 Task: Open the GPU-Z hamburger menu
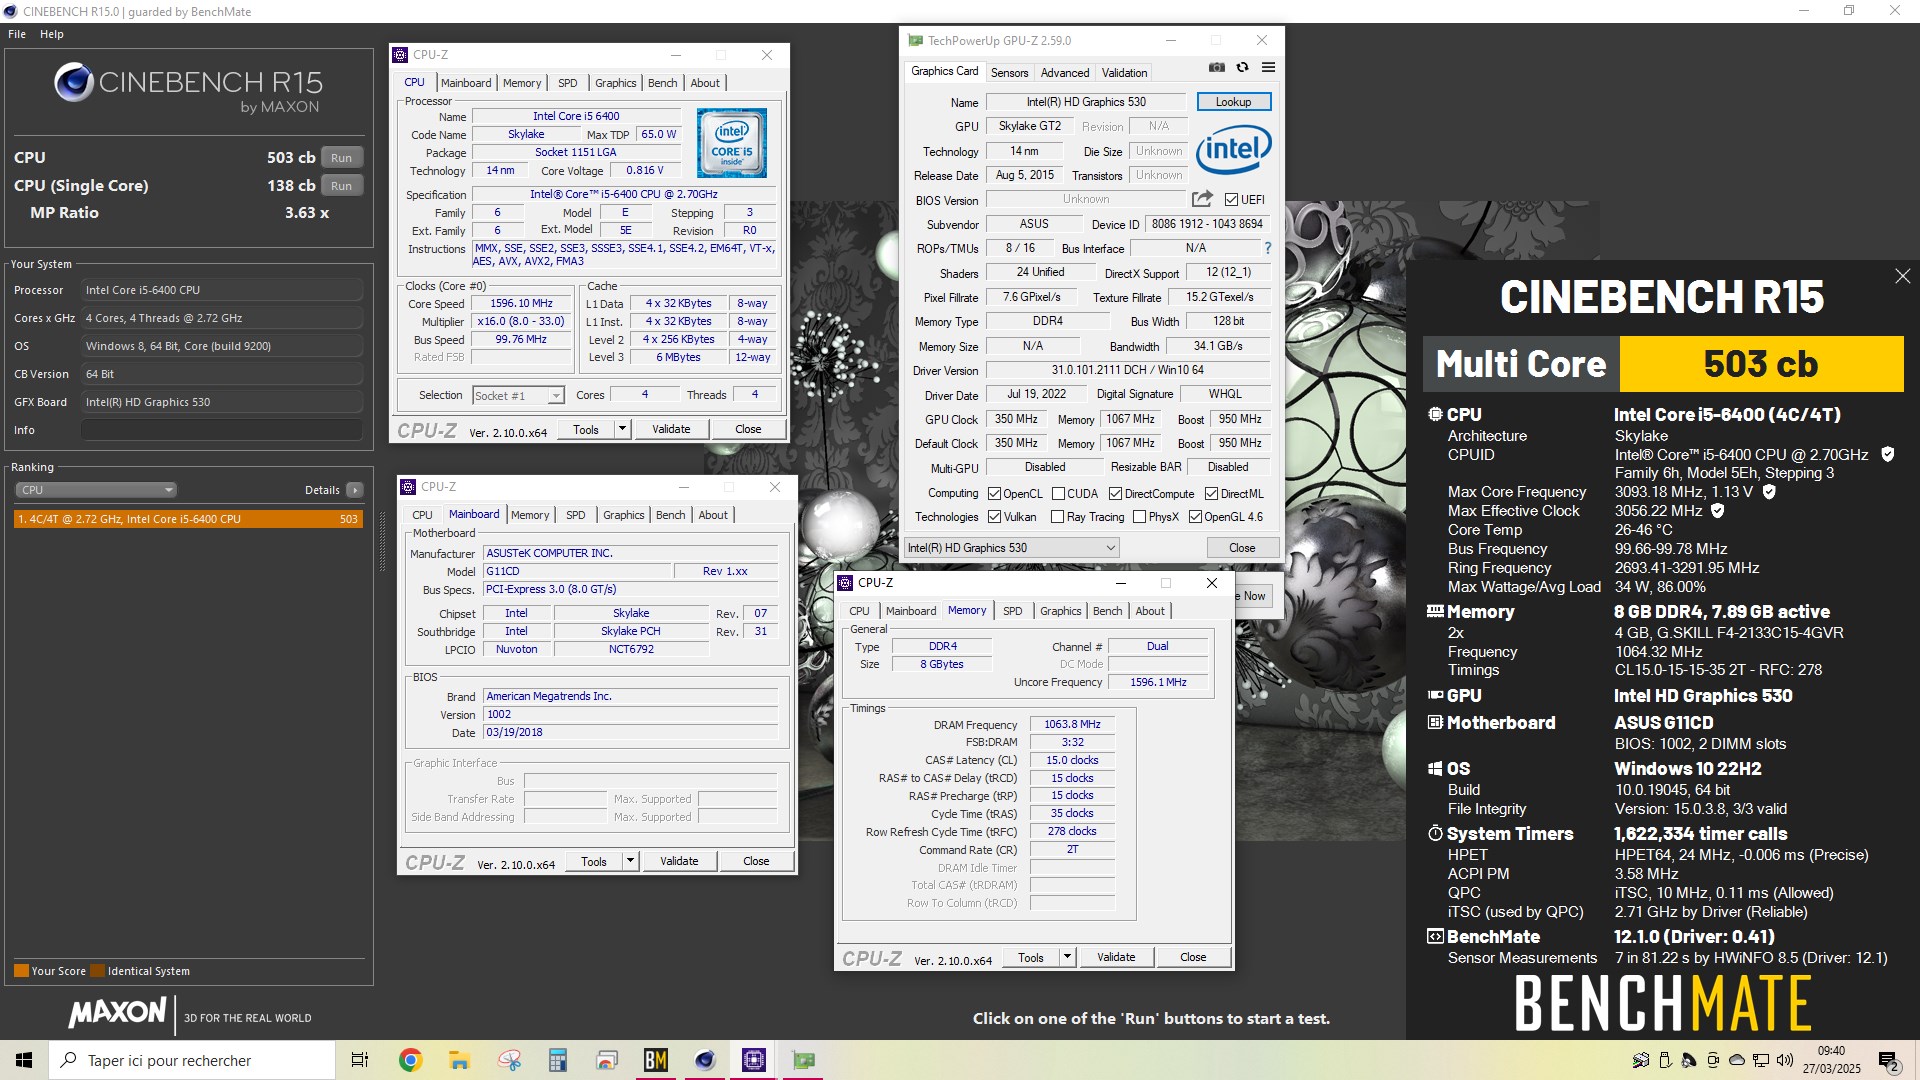pos(1268,68)
